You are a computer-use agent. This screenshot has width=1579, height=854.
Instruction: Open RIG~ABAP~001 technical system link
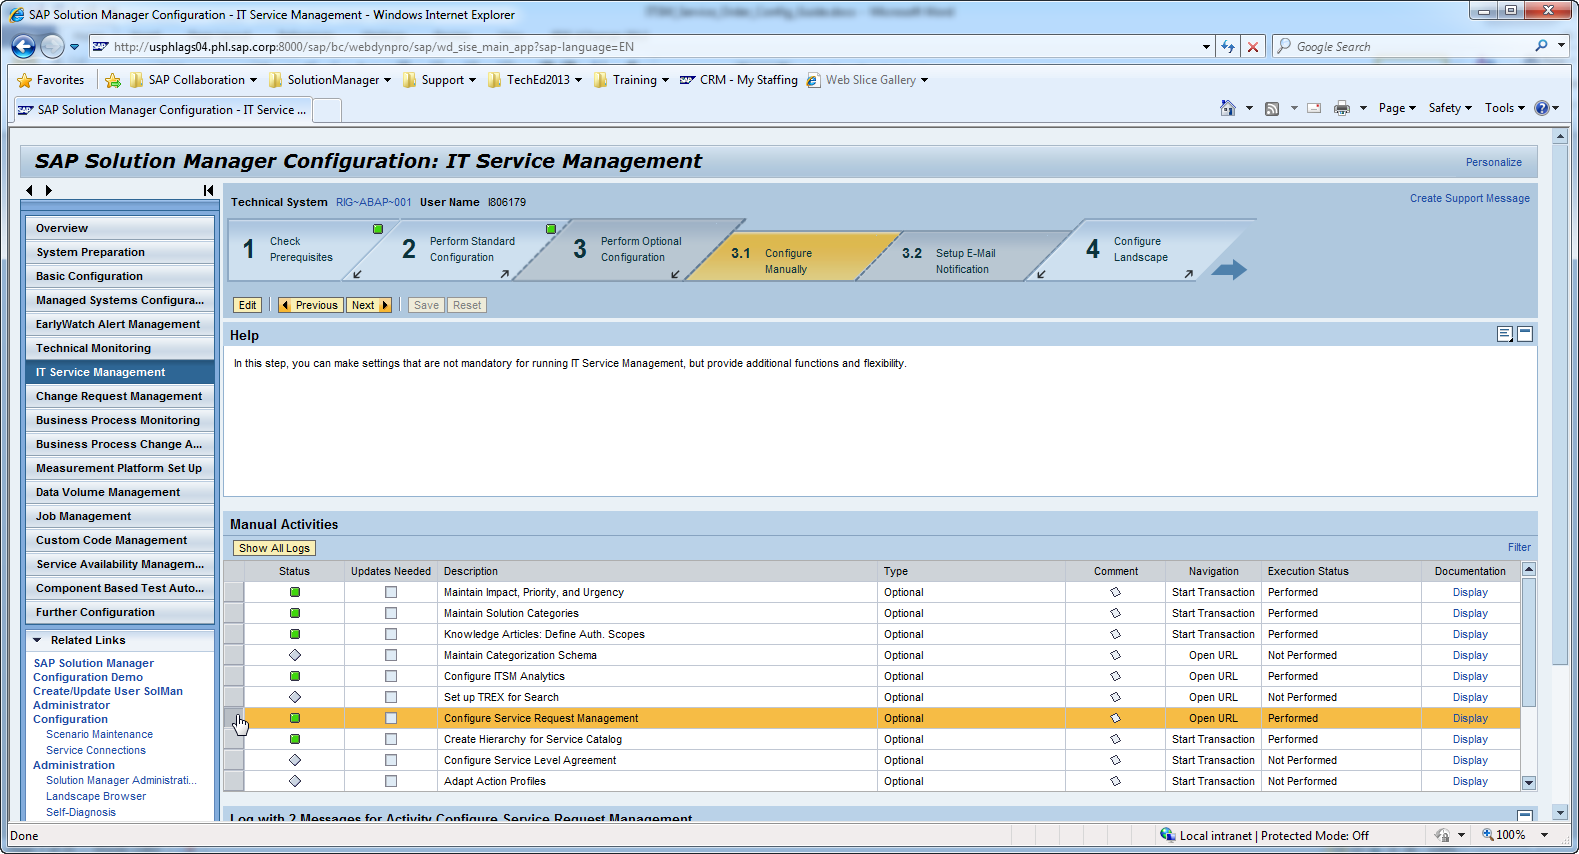click(373, 202)
